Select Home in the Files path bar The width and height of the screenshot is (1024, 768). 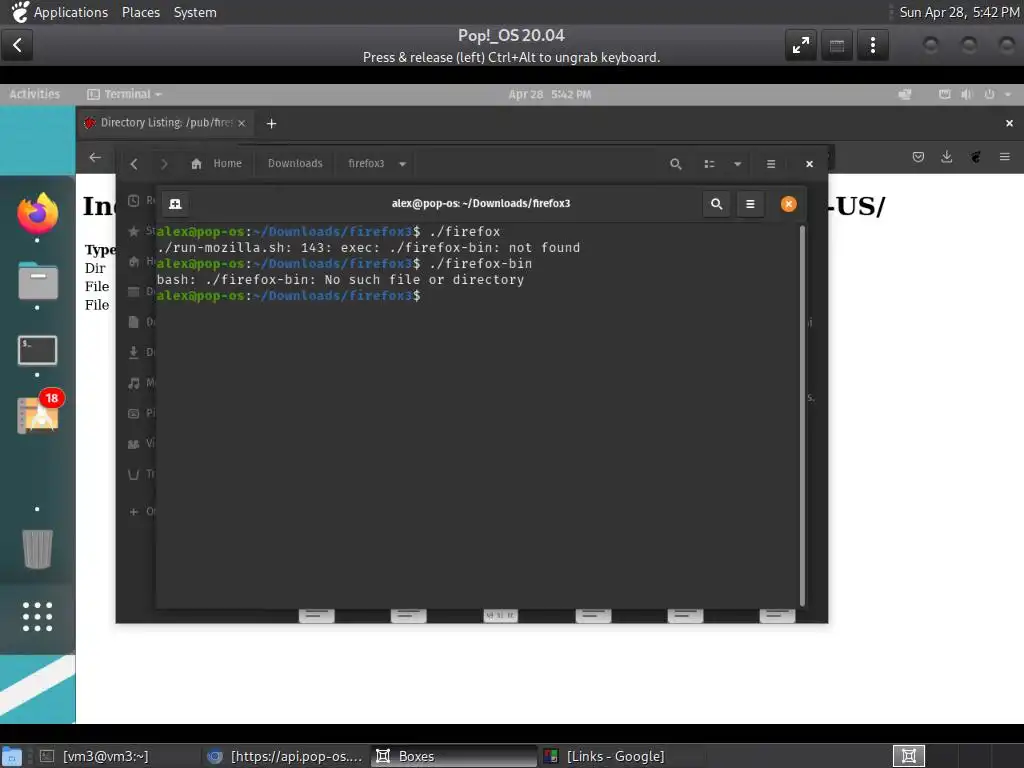click(x=216, y=163)
